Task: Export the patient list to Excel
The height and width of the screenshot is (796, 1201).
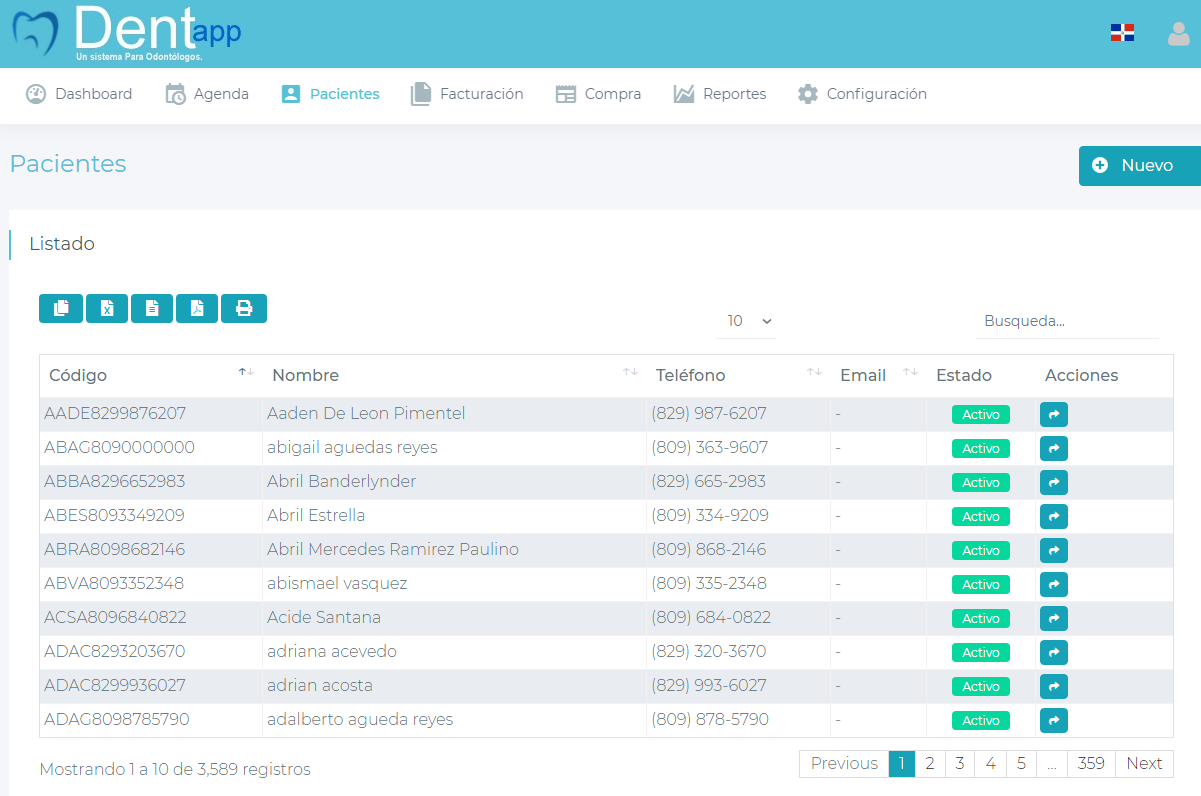Action: (x=107, y=309)
